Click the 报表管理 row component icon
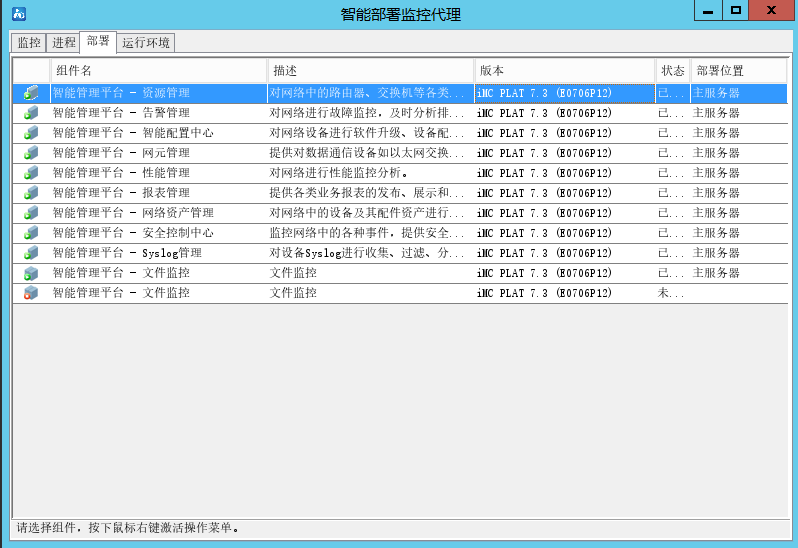This screenshot has width=798, height=548. click(x=31, y=193)
